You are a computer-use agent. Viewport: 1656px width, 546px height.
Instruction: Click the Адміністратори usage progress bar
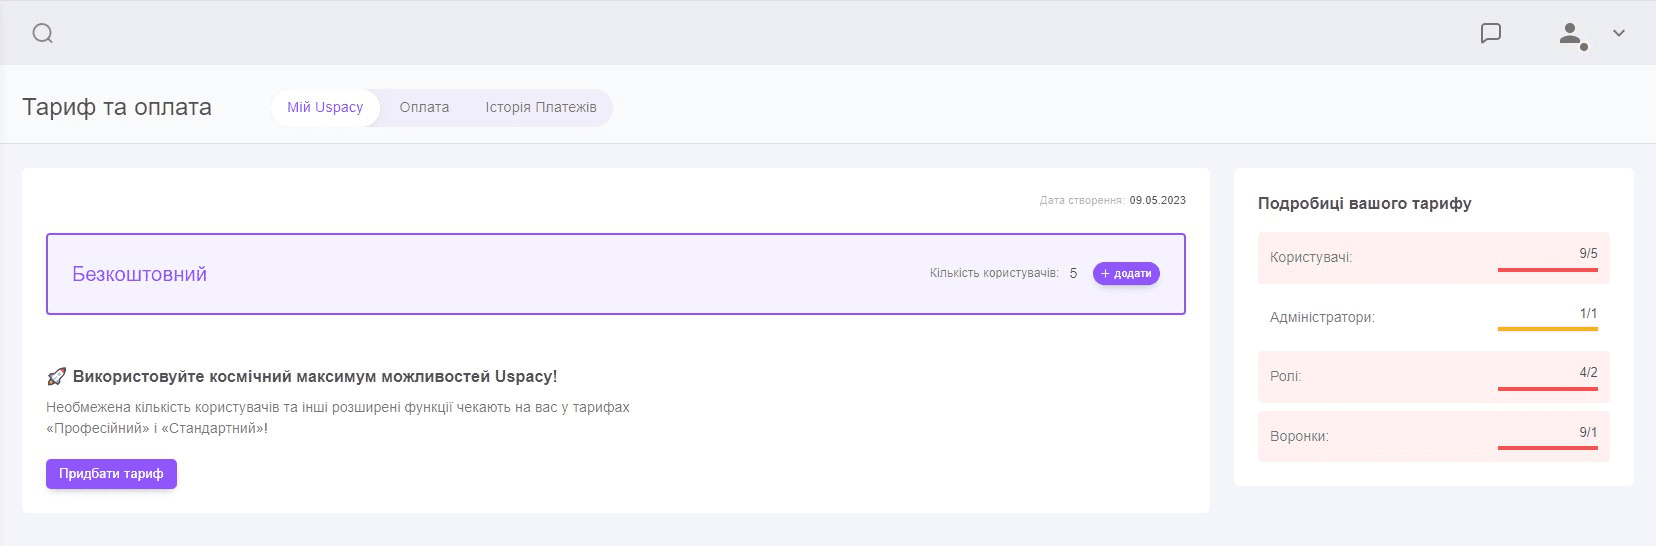pos(1547,329)
